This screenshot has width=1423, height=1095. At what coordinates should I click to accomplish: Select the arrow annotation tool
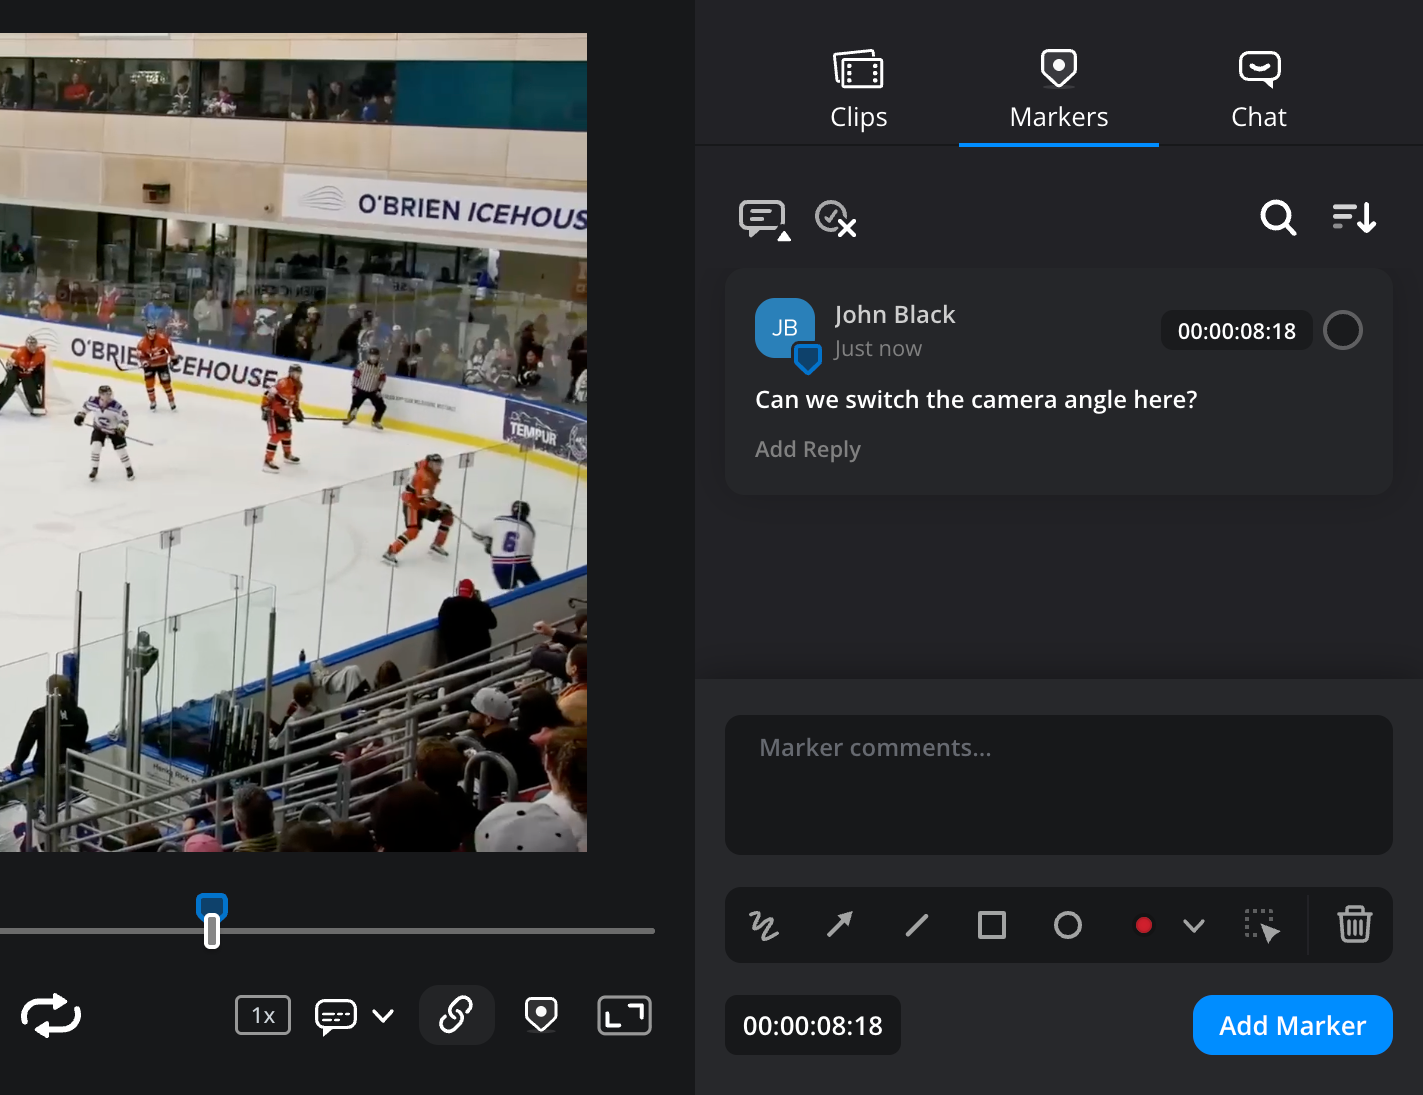tap(840, 925)
